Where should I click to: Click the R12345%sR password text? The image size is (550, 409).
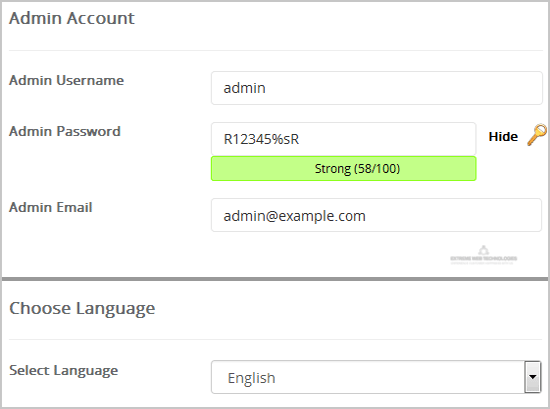tap(261, 139)
